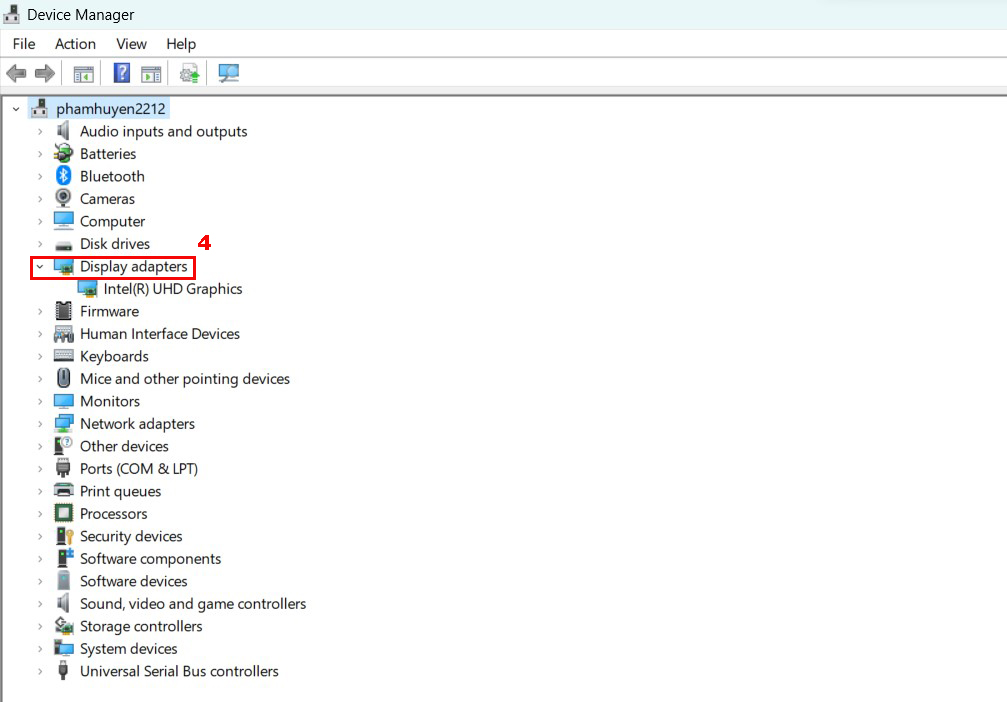Click the Bluetooth category icon

(64, 175)
